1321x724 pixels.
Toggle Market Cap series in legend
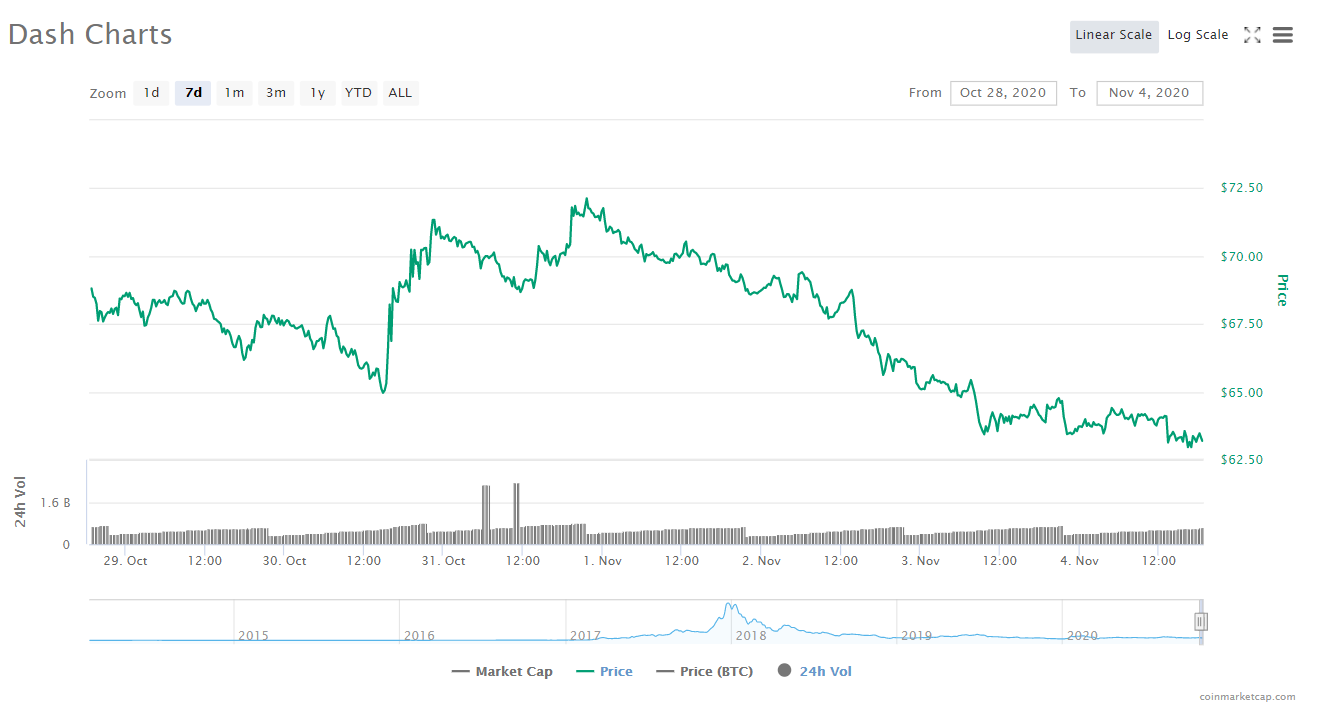pyautogui.click(x=502, y=672)
